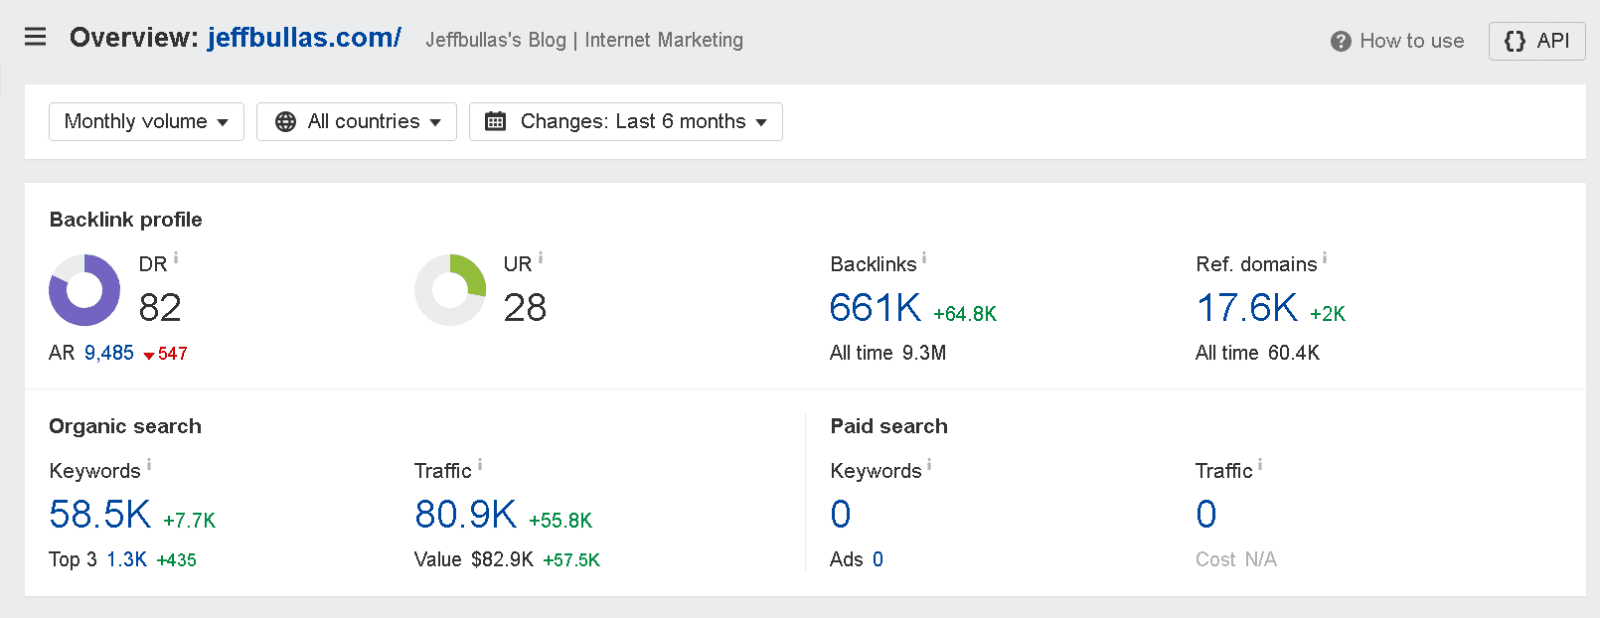Click the Backlink profile heading

[126, 220]
